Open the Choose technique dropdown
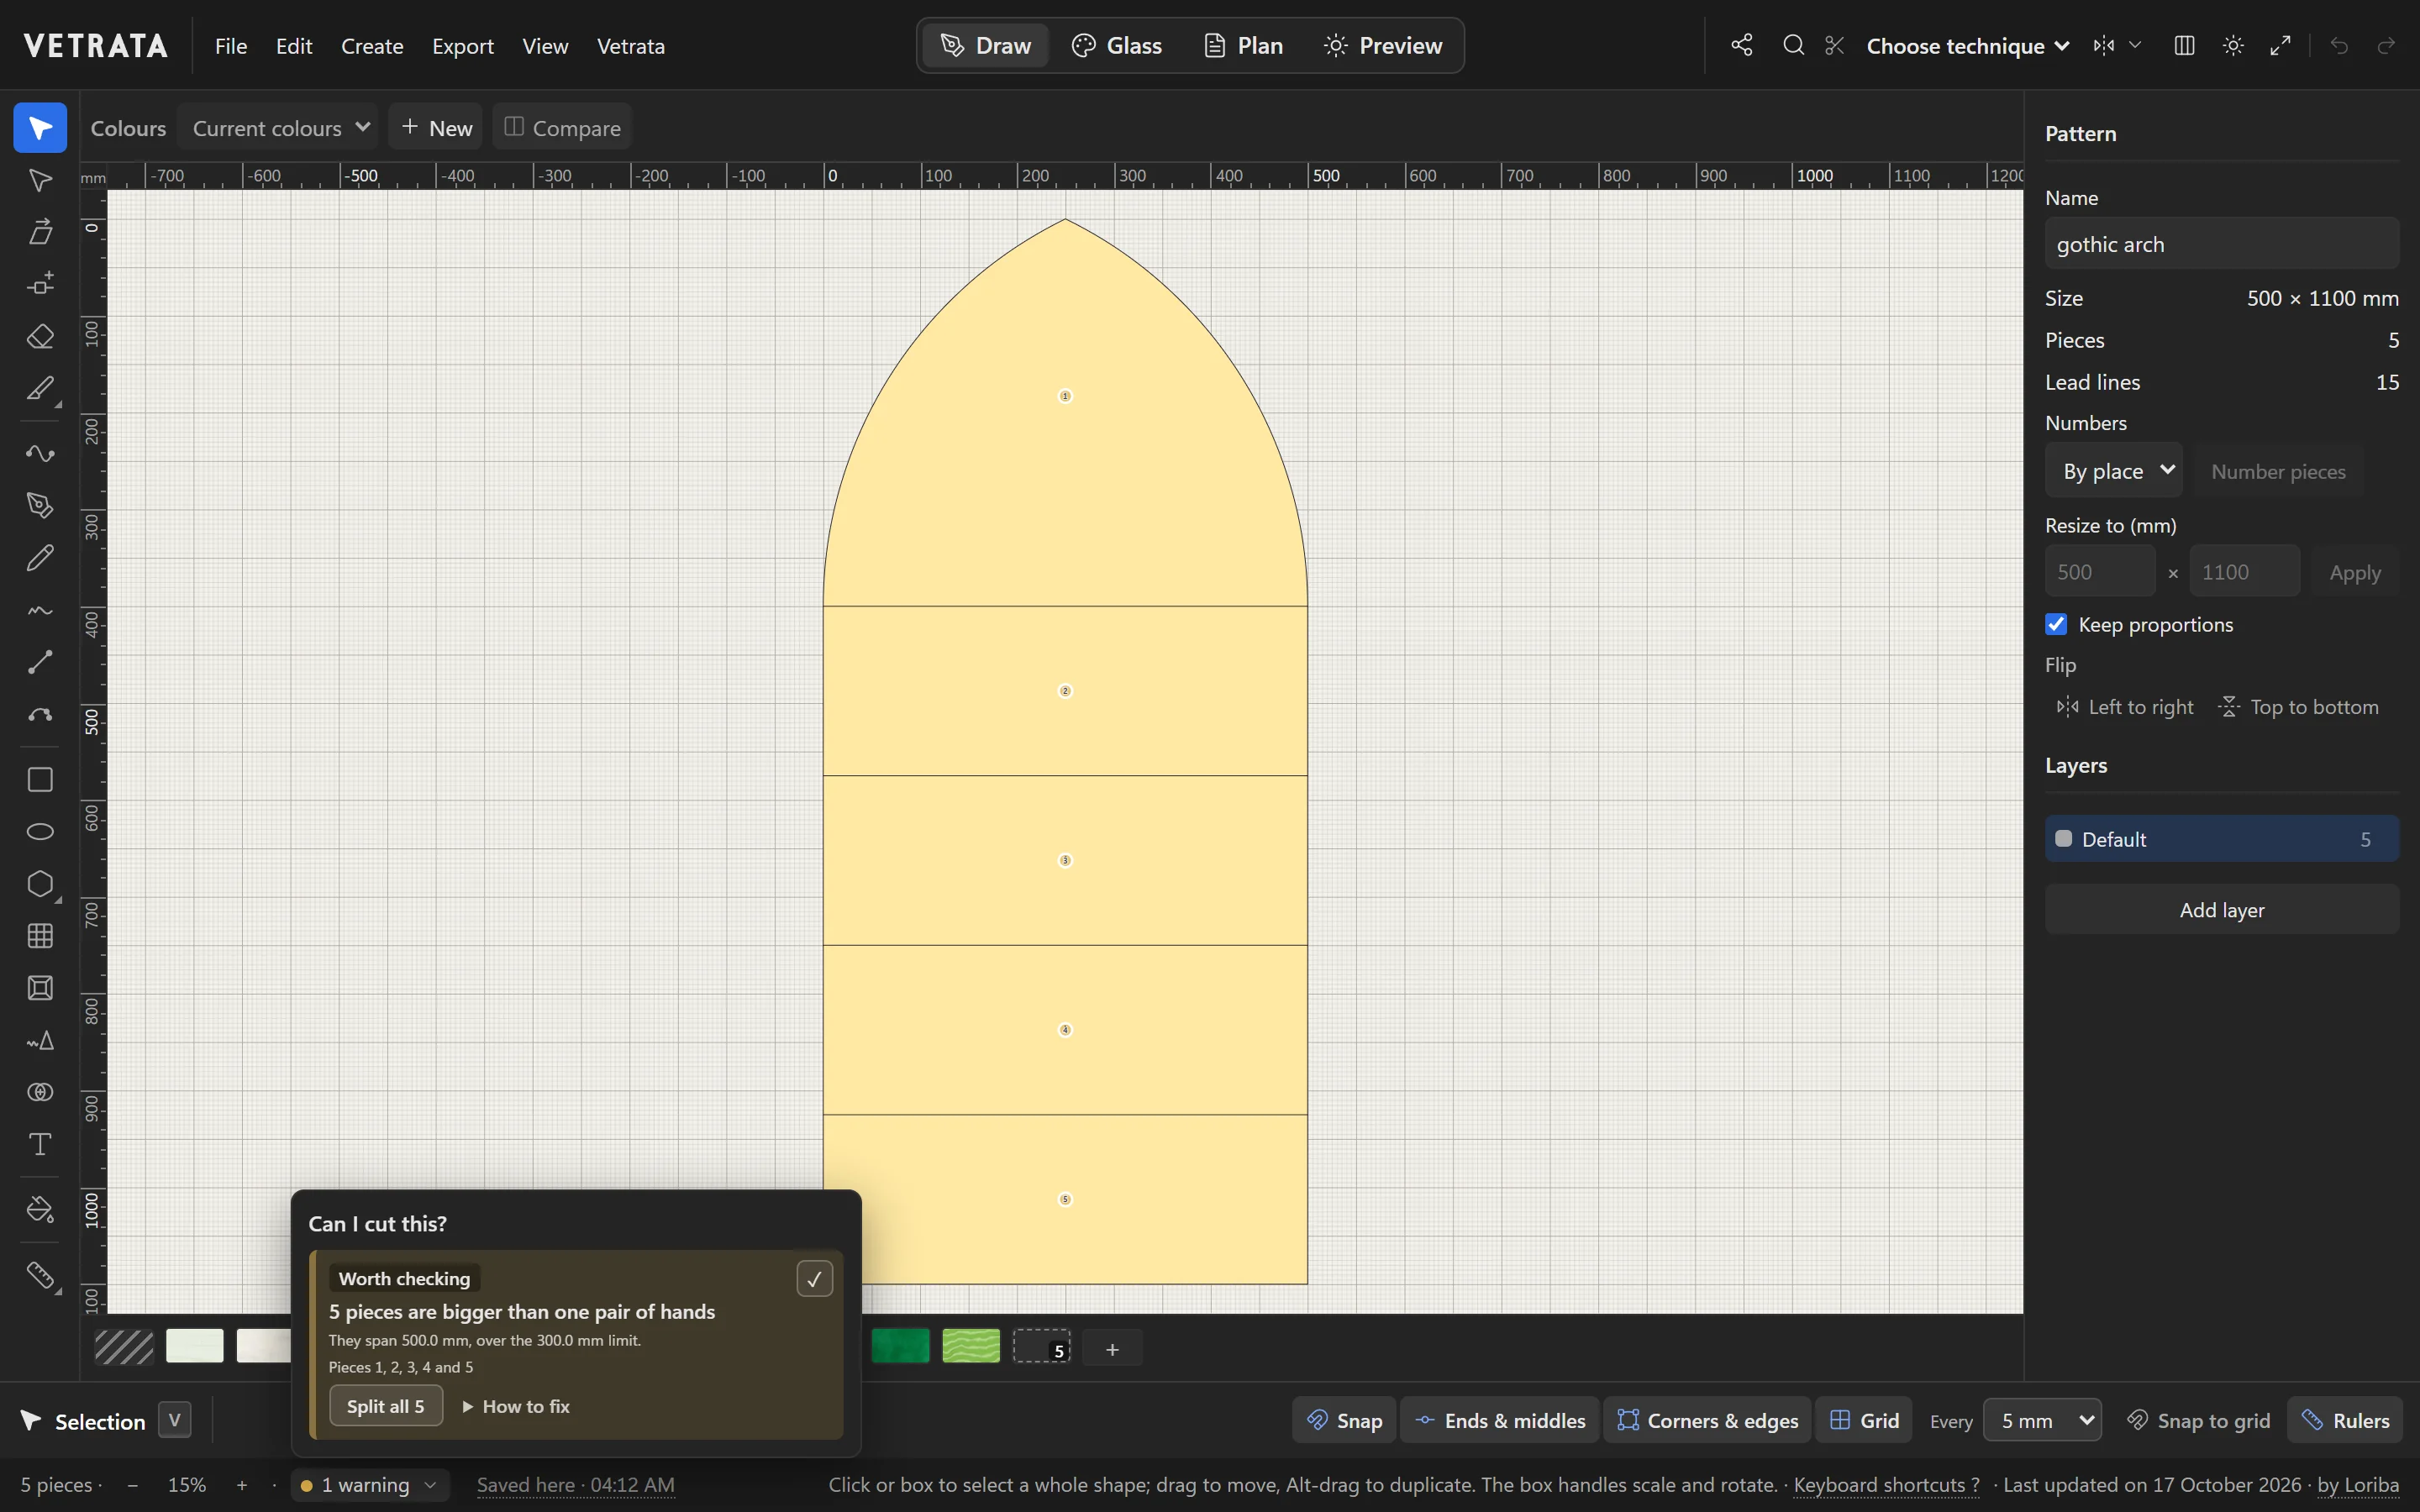 coord(1967,46)
